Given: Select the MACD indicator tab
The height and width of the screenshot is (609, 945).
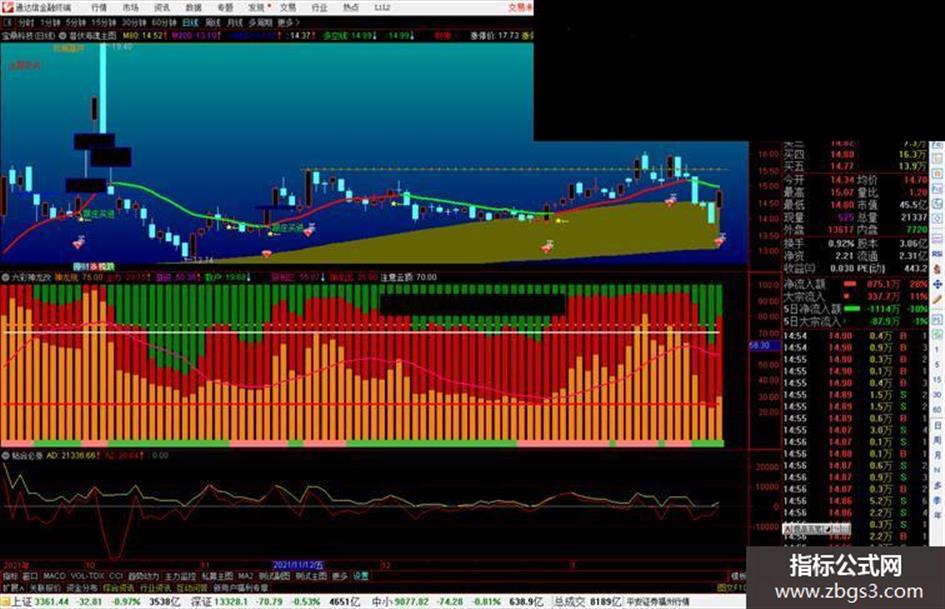Looking at the screenshot, I should pos(54,576).
